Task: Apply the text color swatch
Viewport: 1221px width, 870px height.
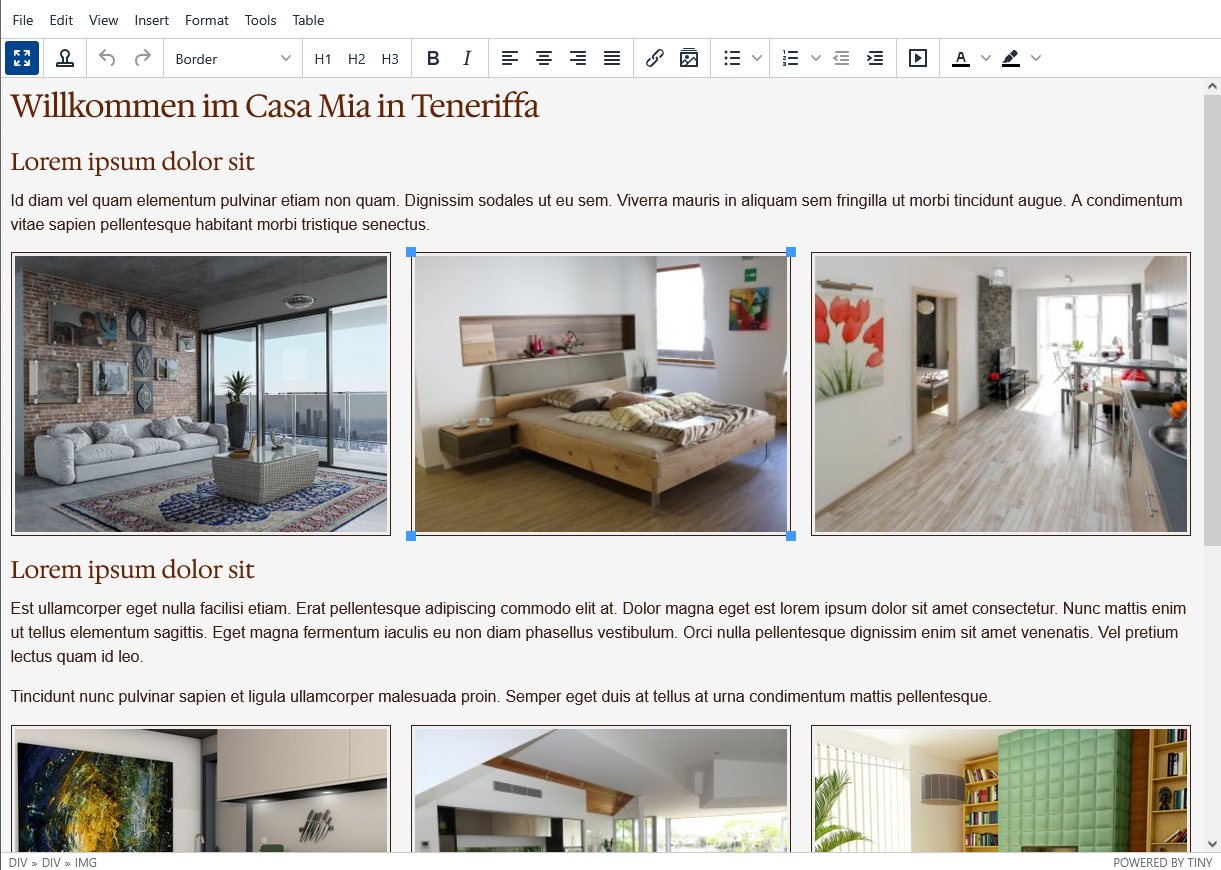Action: [x=961, y=59]
